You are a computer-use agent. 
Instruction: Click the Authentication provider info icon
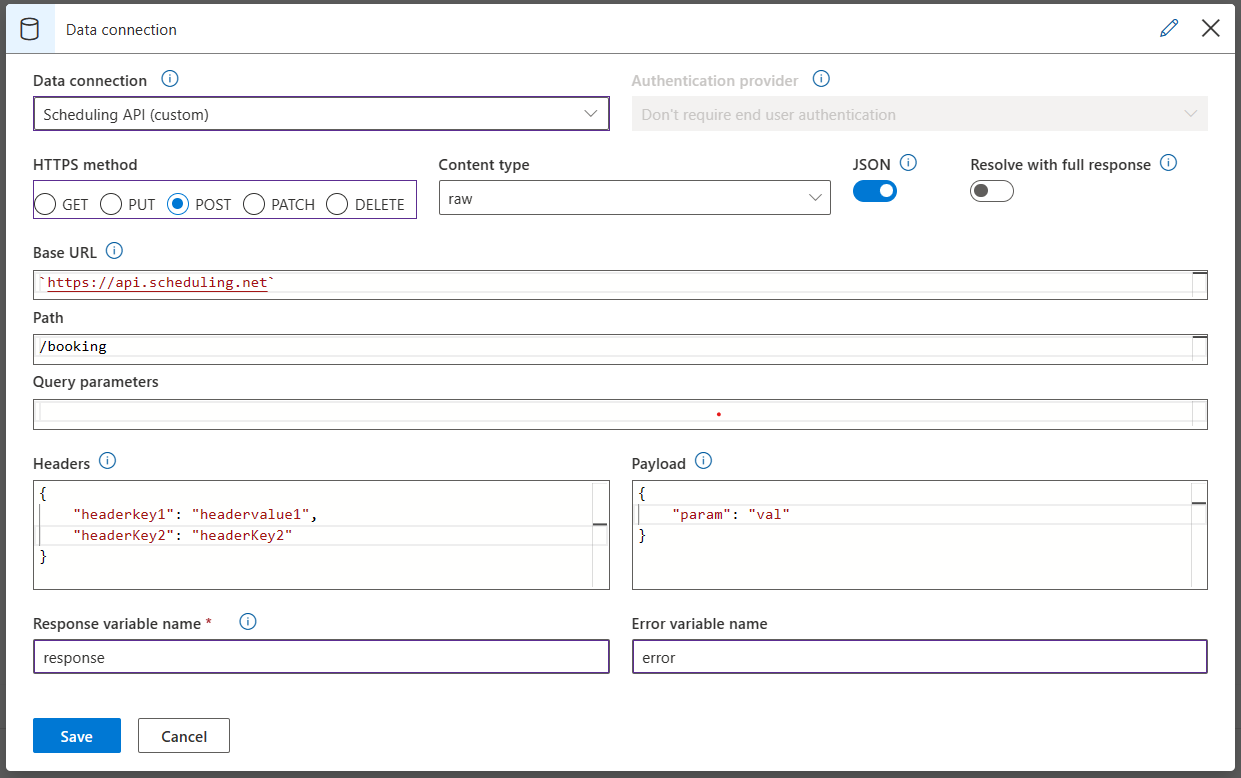821,78
